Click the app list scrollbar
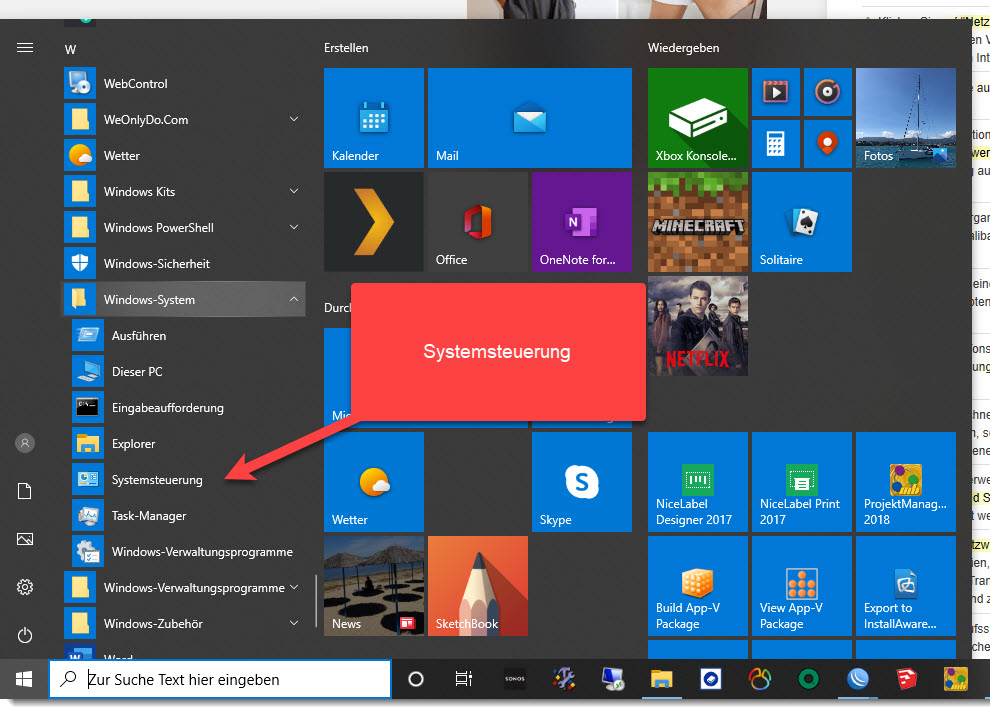This screenshot has height=713, width=990. coord(316,598)
